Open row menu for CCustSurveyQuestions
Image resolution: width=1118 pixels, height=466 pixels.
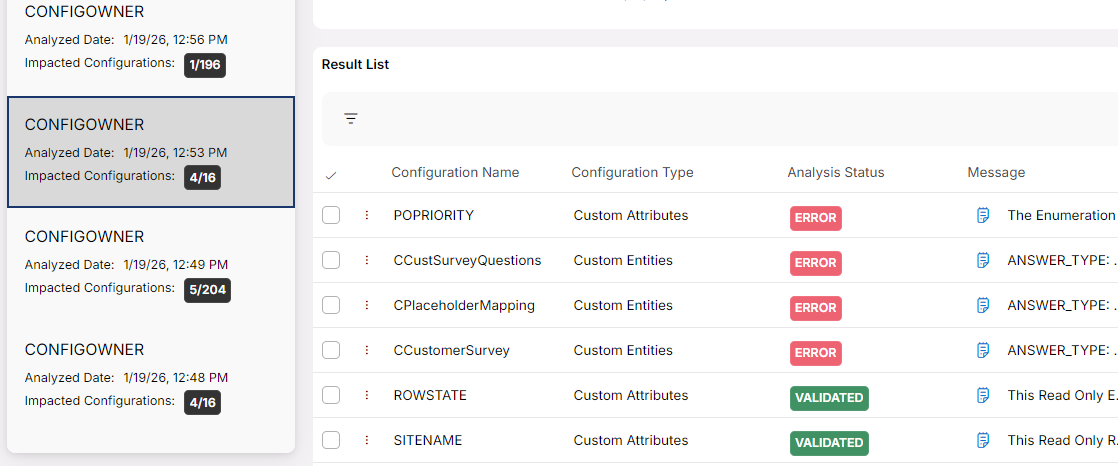point(366,260)
